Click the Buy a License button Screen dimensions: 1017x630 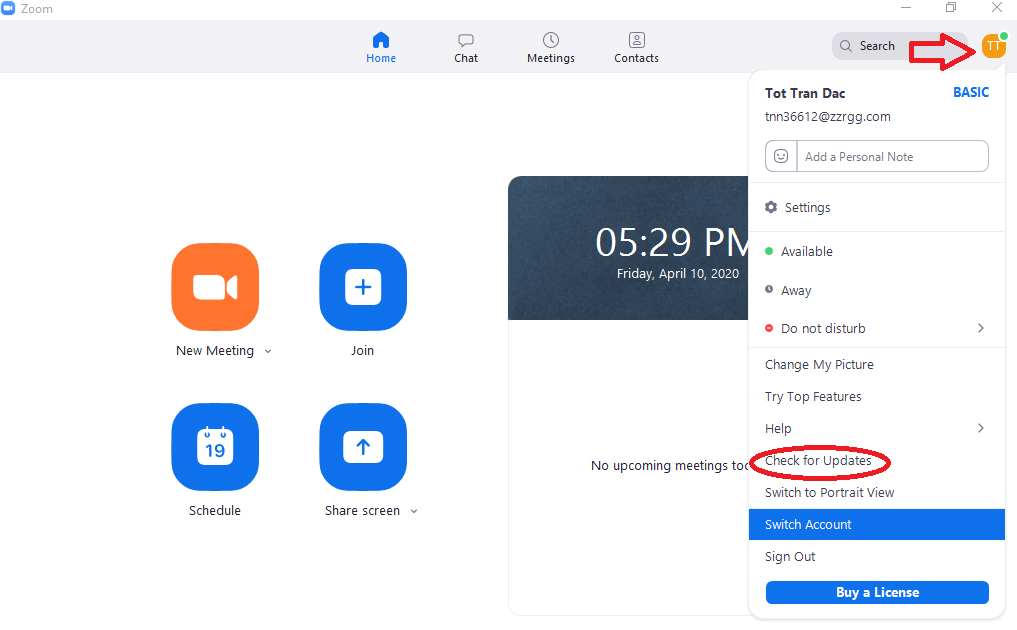[877, 592]
